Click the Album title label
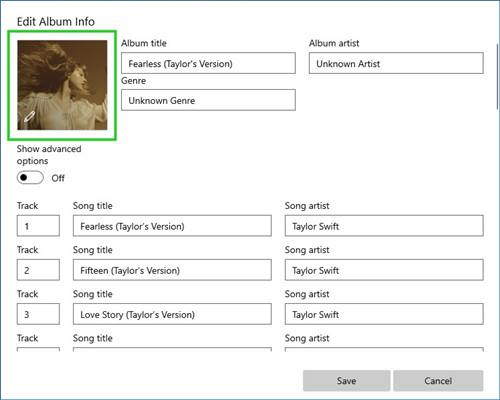 [x=144, y=43]
